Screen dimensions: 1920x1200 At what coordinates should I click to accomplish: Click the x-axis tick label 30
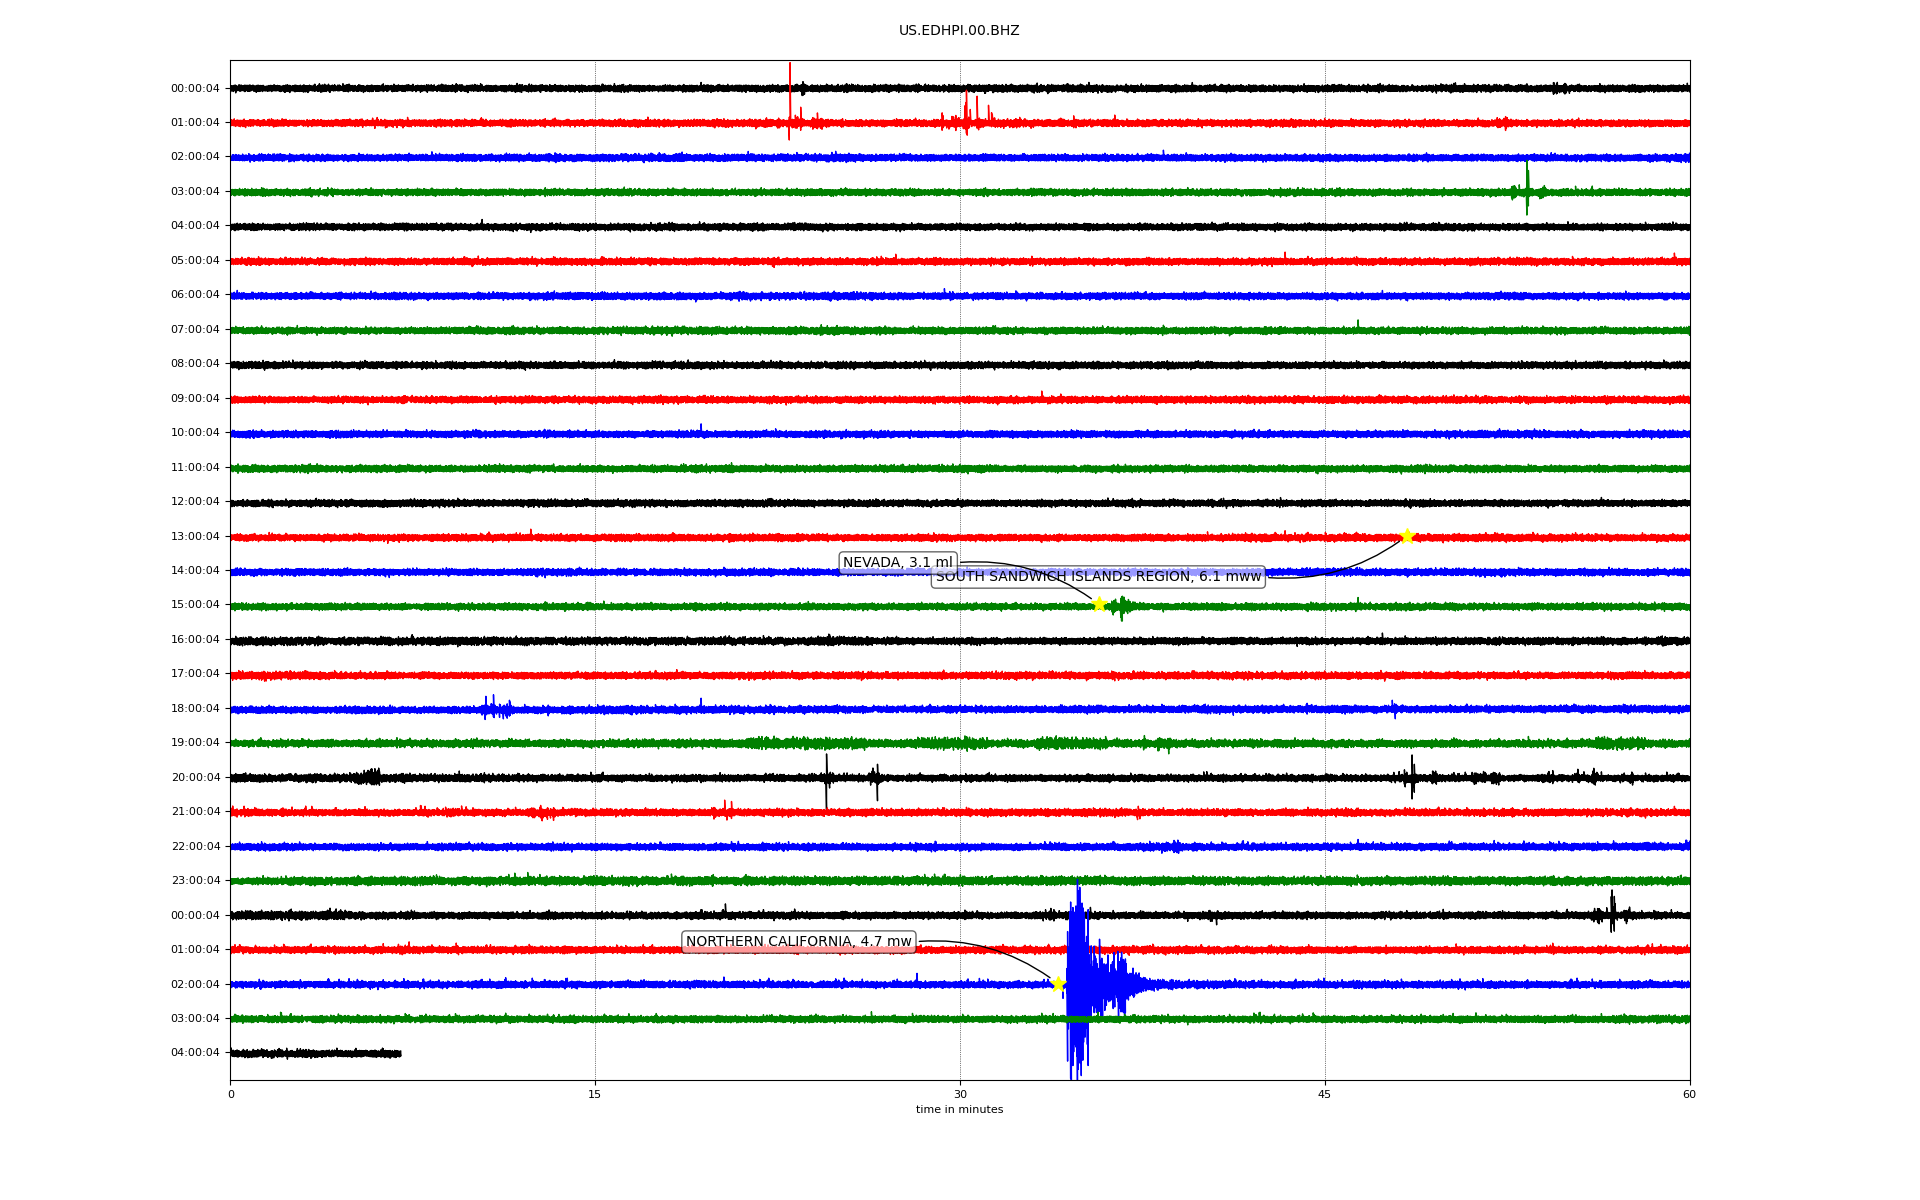[960, 1094]
